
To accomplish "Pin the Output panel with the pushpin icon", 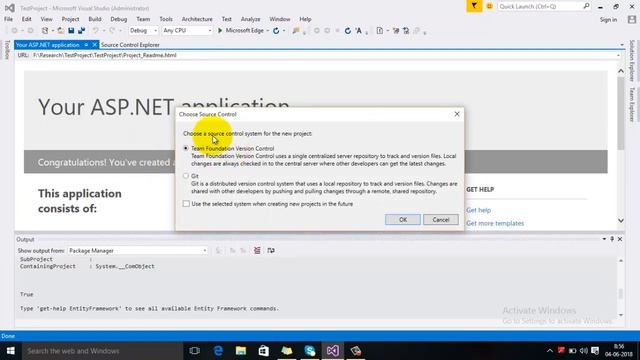I will 612,239.
